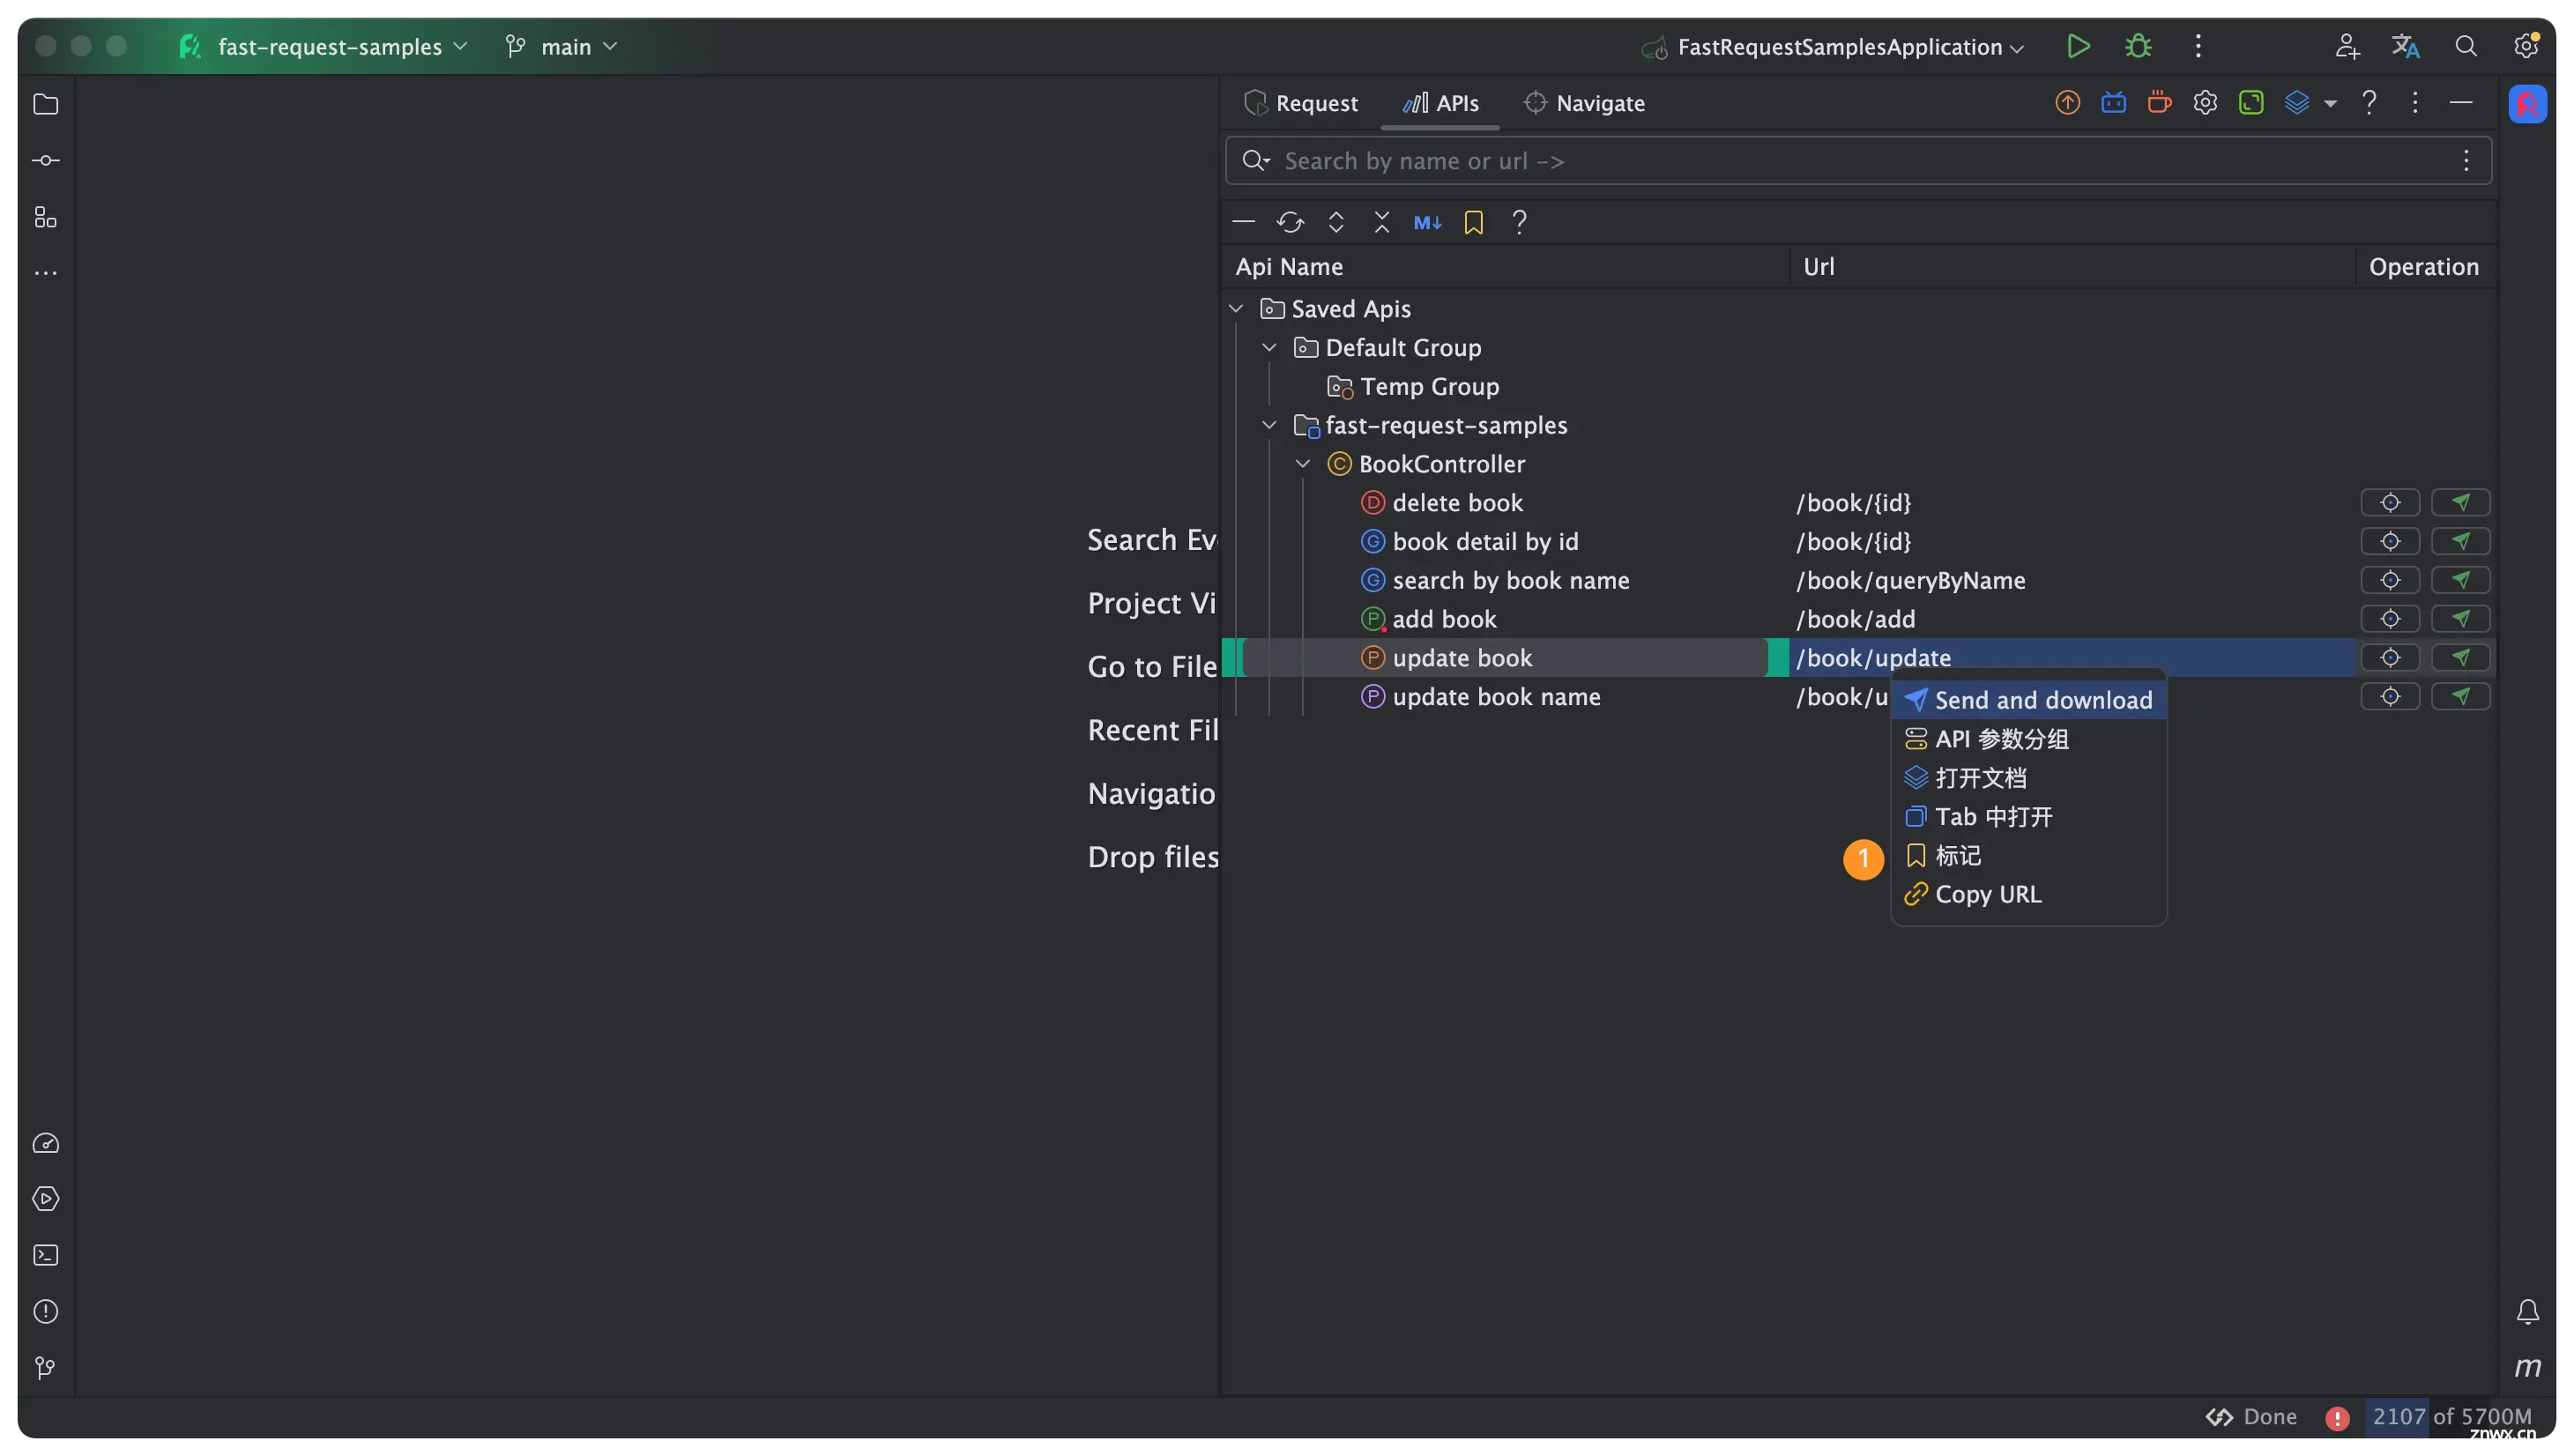Collapse the fast-request-samples module node

coord(1269,425)
